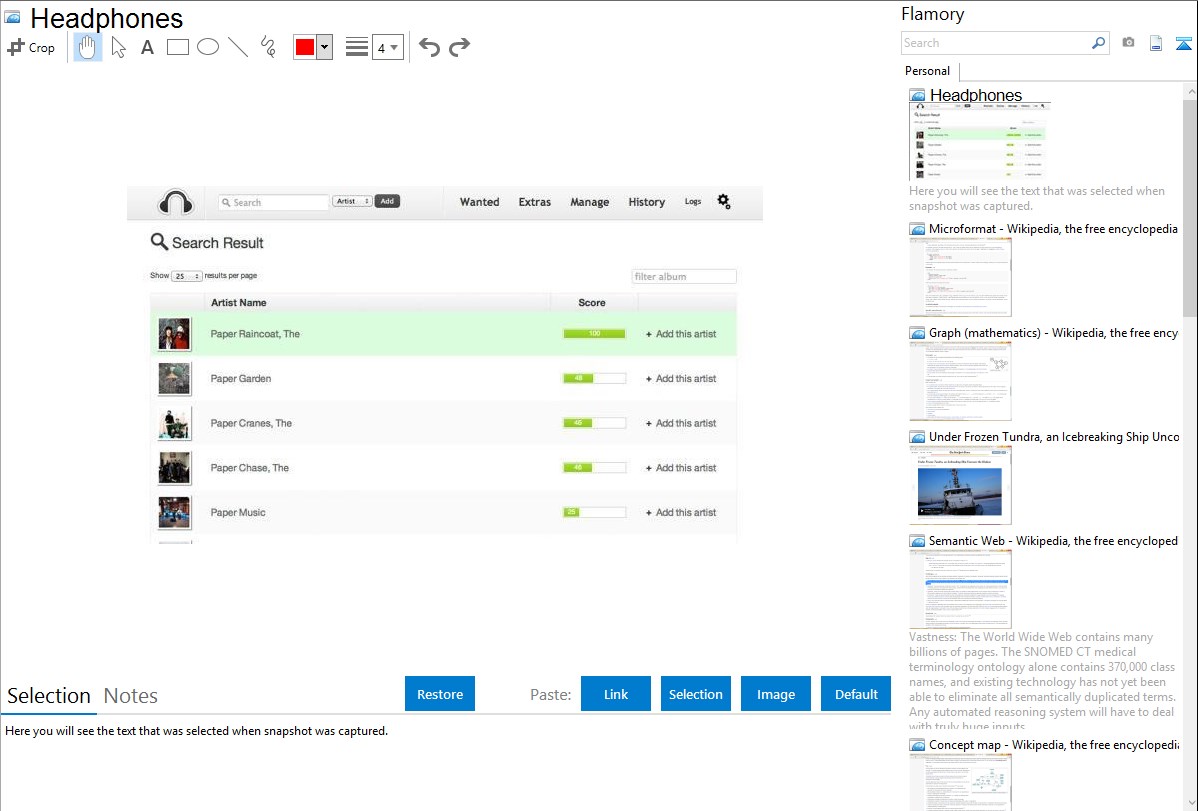Click the Restore button
1198x811 pixels.
pyautogui.click(x=440, y=694)
